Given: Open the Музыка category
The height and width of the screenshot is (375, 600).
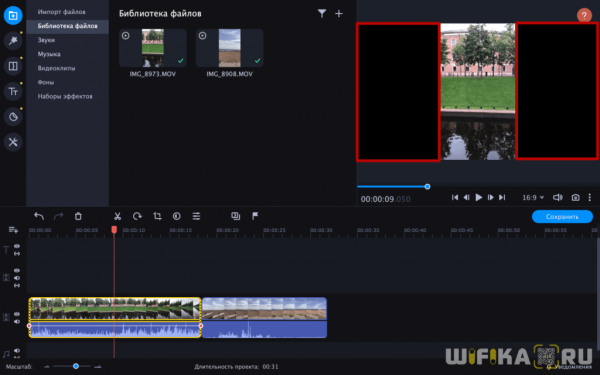Looking at the screenshot, I should [49, 54].
